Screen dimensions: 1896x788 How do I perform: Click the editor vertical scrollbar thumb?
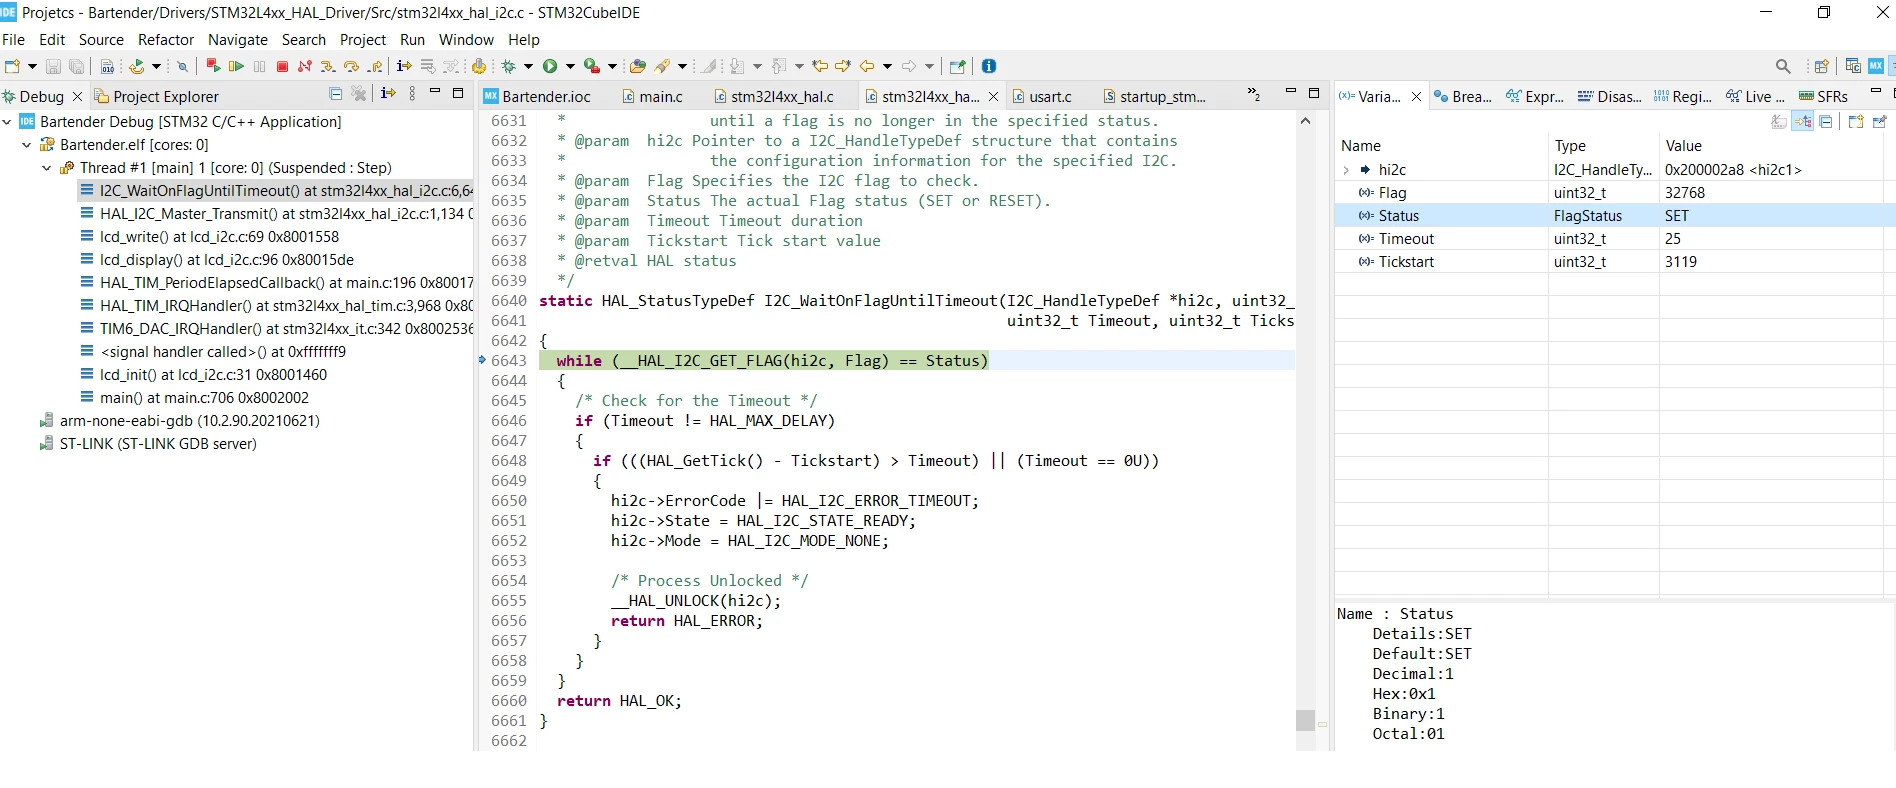[x=1305, y=720]
